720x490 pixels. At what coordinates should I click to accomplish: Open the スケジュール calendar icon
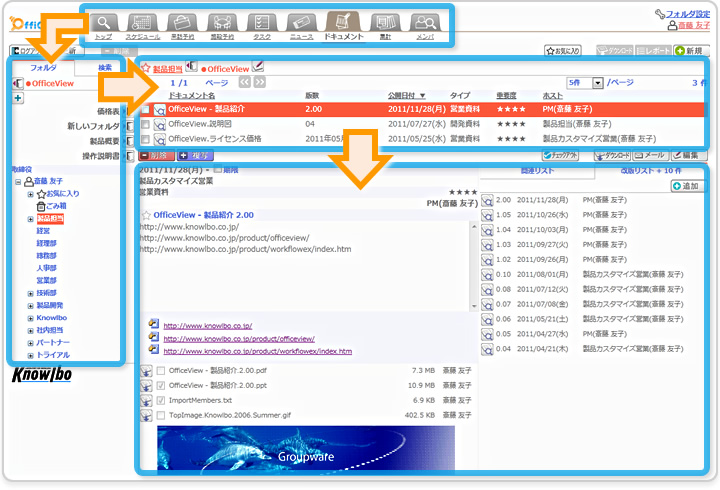(x=143, y=23)
